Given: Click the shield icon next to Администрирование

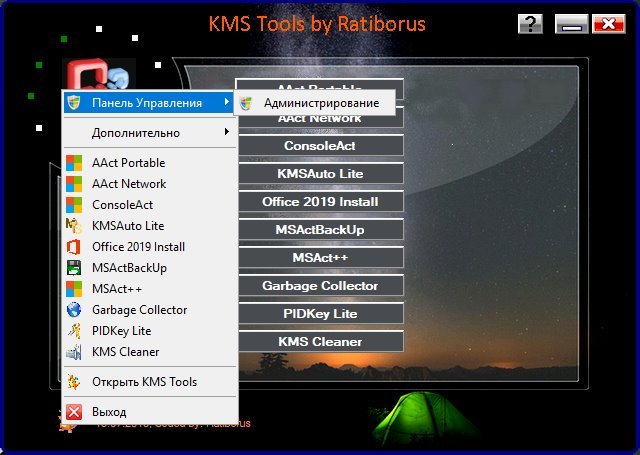Looking at the screenshot, I should [x=246, y=103].
